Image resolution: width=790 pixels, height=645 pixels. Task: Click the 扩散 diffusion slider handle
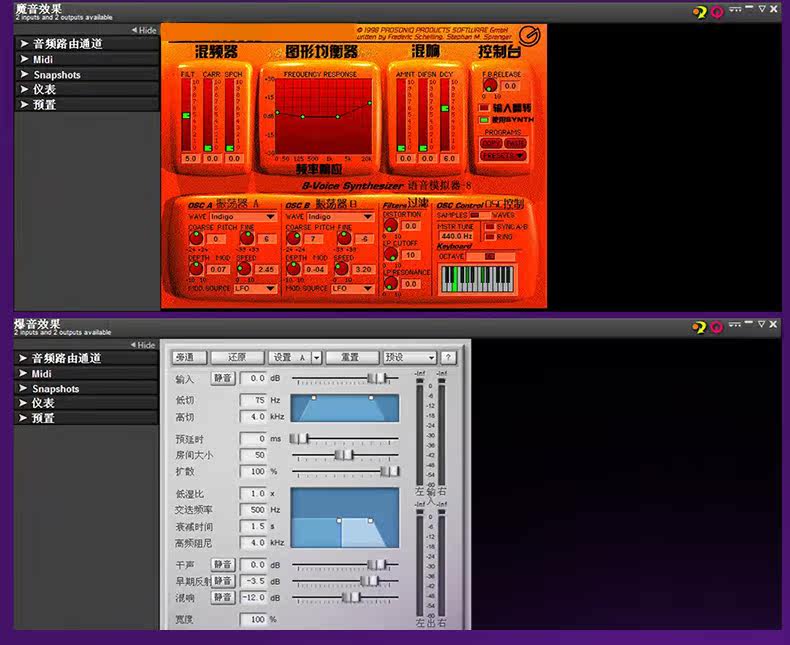389,472
